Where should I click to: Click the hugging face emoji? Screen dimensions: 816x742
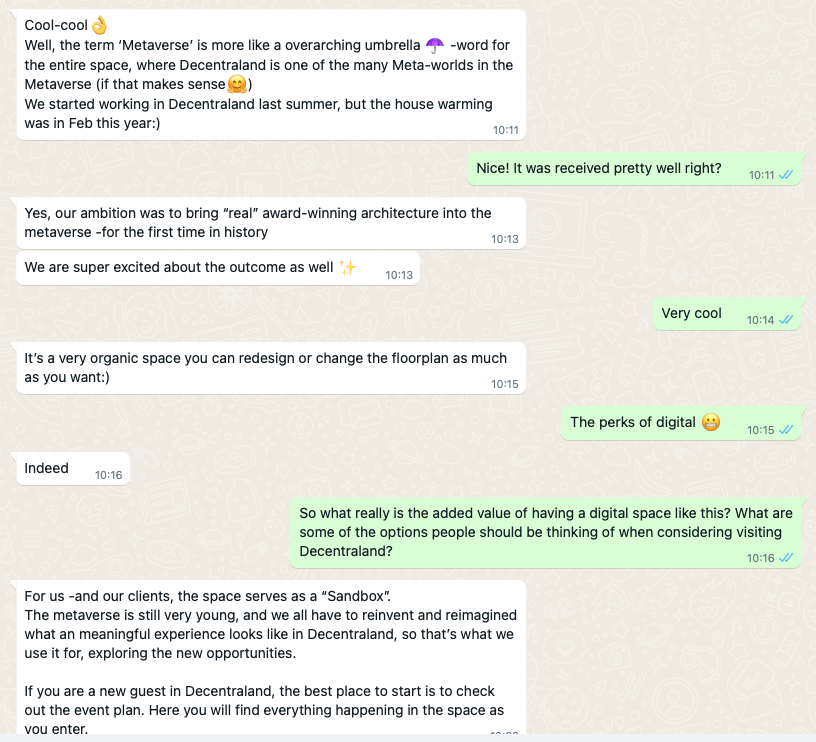click(238, 85)
